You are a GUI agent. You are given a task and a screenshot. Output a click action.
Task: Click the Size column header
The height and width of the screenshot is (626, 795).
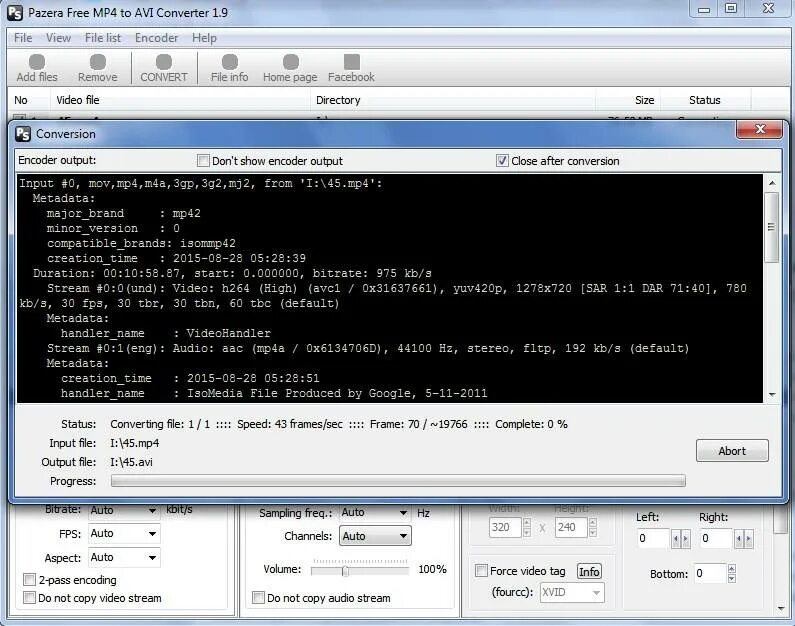628,100
